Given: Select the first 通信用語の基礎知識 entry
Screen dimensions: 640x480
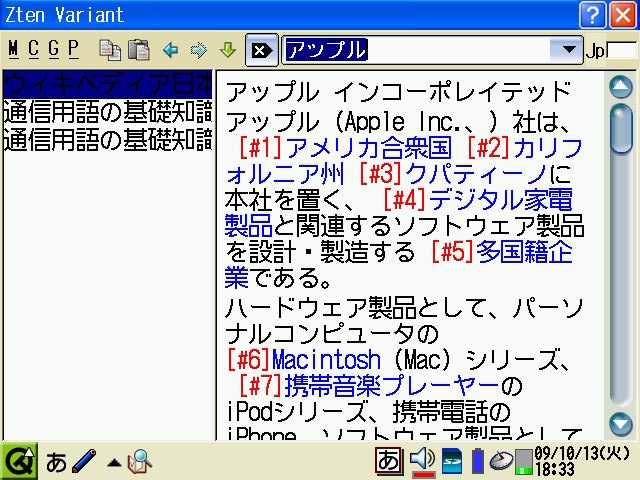Looking at the screenshot, I should (x=108, y=111).
